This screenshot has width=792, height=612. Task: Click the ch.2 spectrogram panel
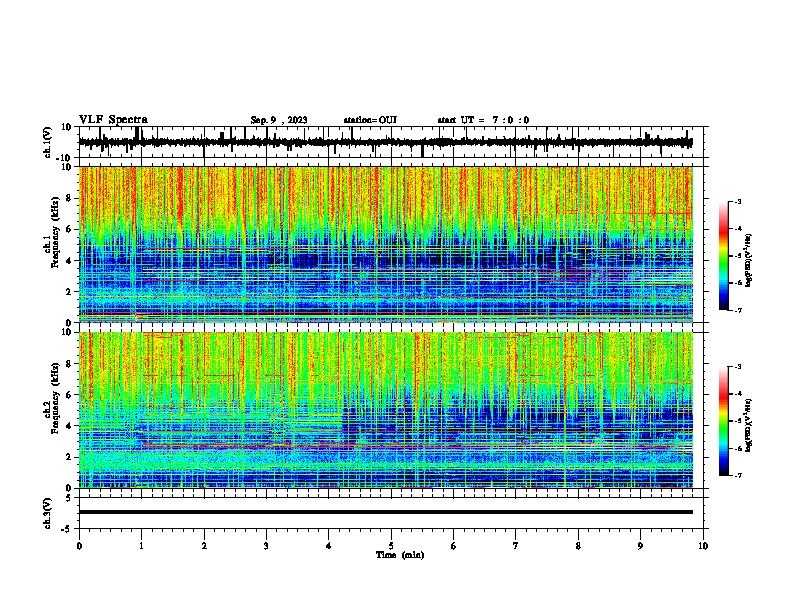pyautogui.click(x=386, y=410)
